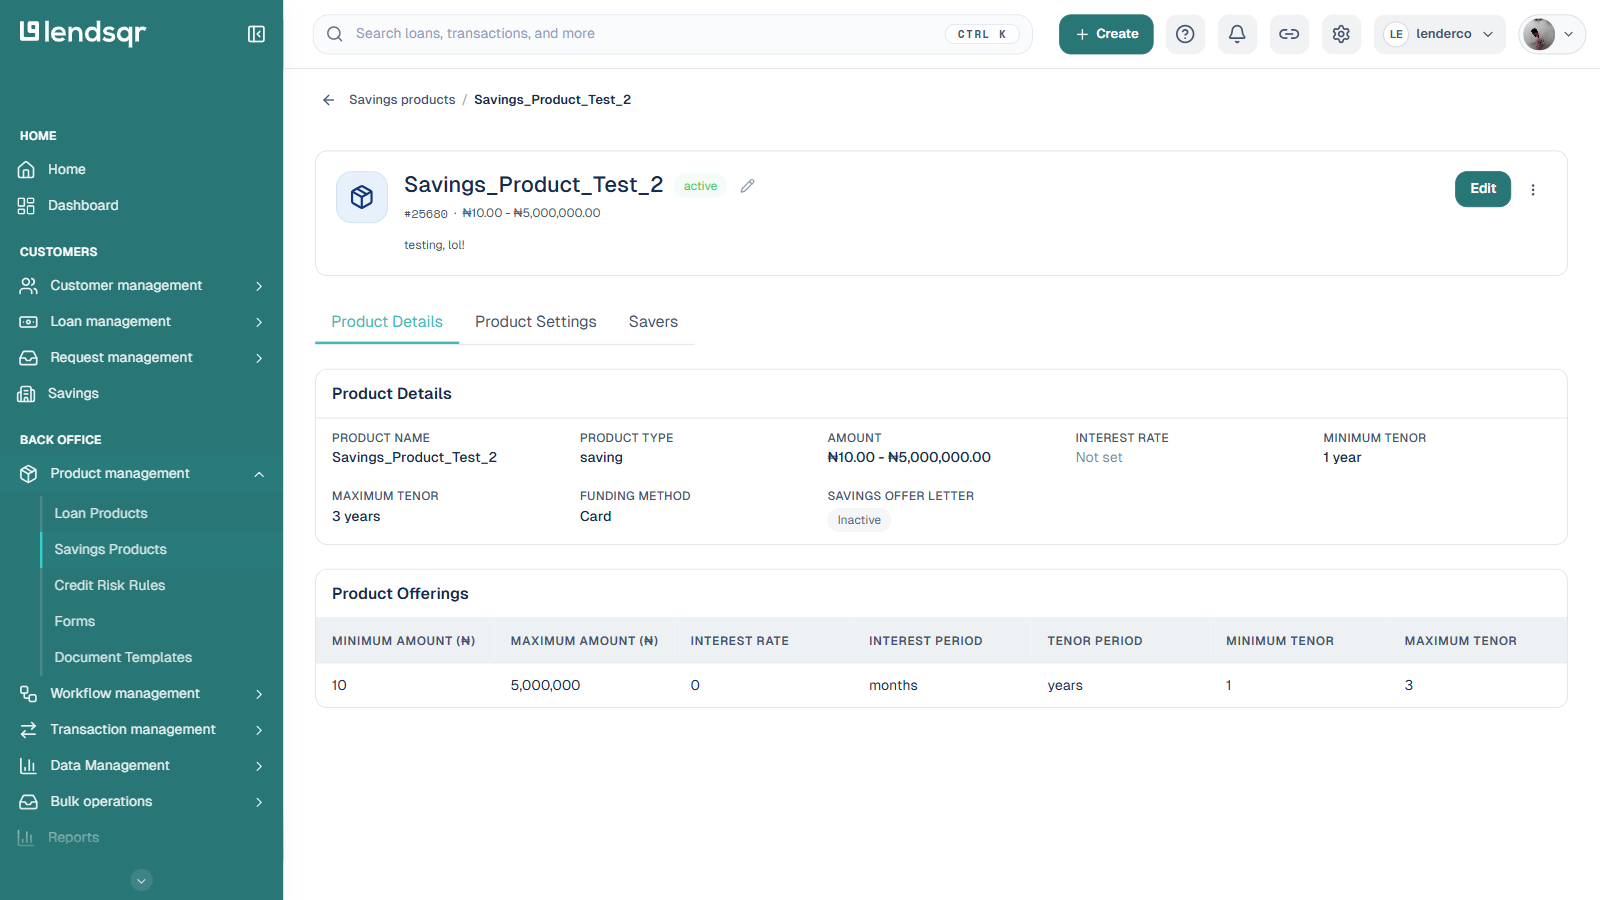
Task: Click the Tenor Period column header
Action: pyautogui.click(x=1094, y=641)
